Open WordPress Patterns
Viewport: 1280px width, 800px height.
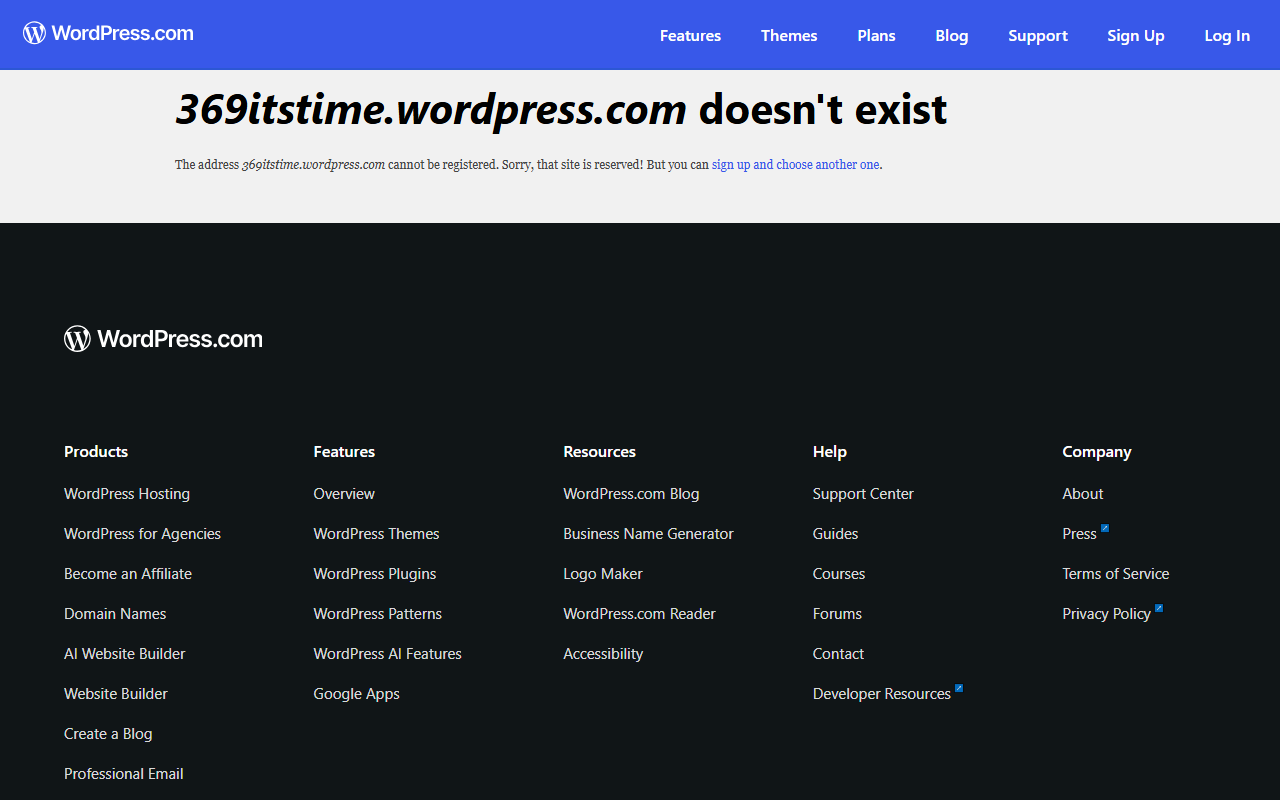tap(377, 614)
